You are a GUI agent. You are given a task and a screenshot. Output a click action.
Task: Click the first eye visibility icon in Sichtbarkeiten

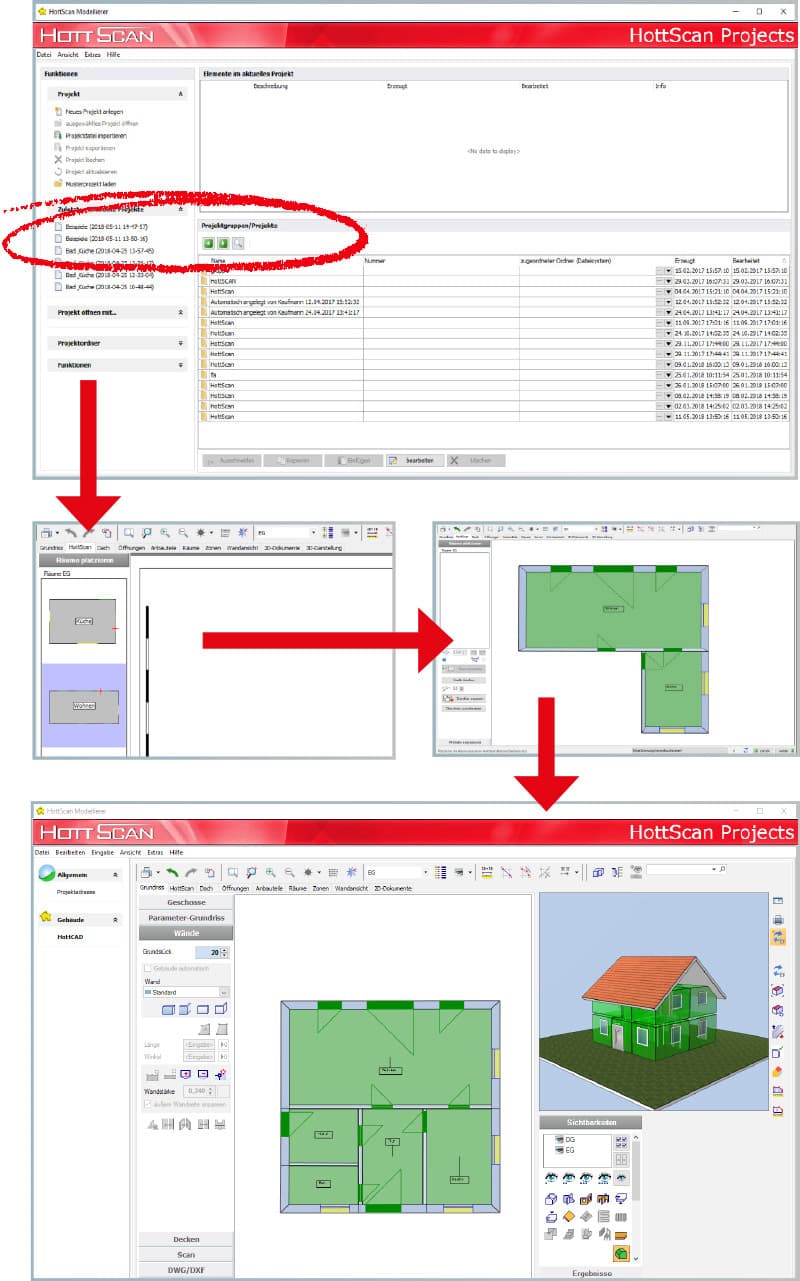pyautogui.click(x=551, y=1178)
